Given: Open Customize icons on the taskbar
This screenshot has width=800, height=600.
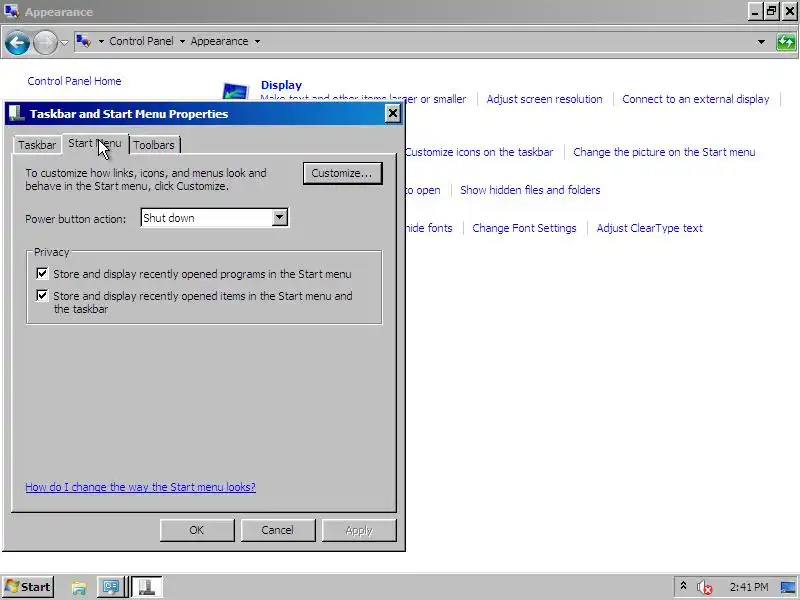Looking at the screenshot, I should click(479, 152).
